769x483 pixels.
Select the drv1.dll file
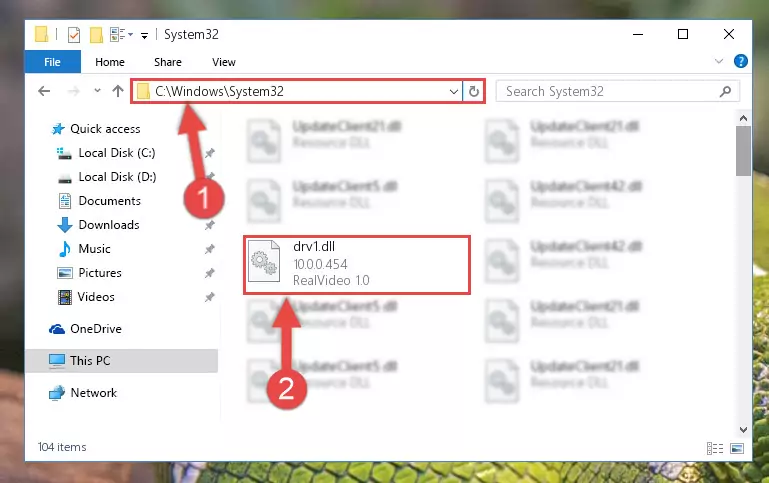(x=357, y=265)
